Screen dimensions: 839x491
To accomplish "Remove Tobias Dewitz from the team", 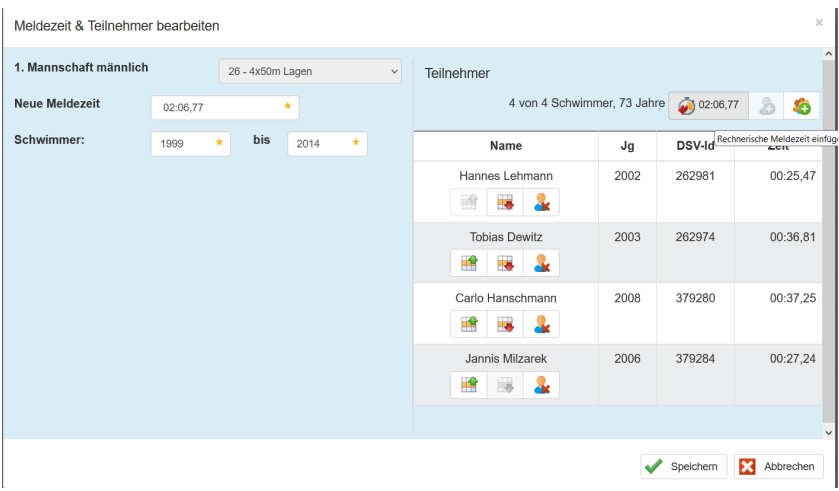I will click(541, 263).
